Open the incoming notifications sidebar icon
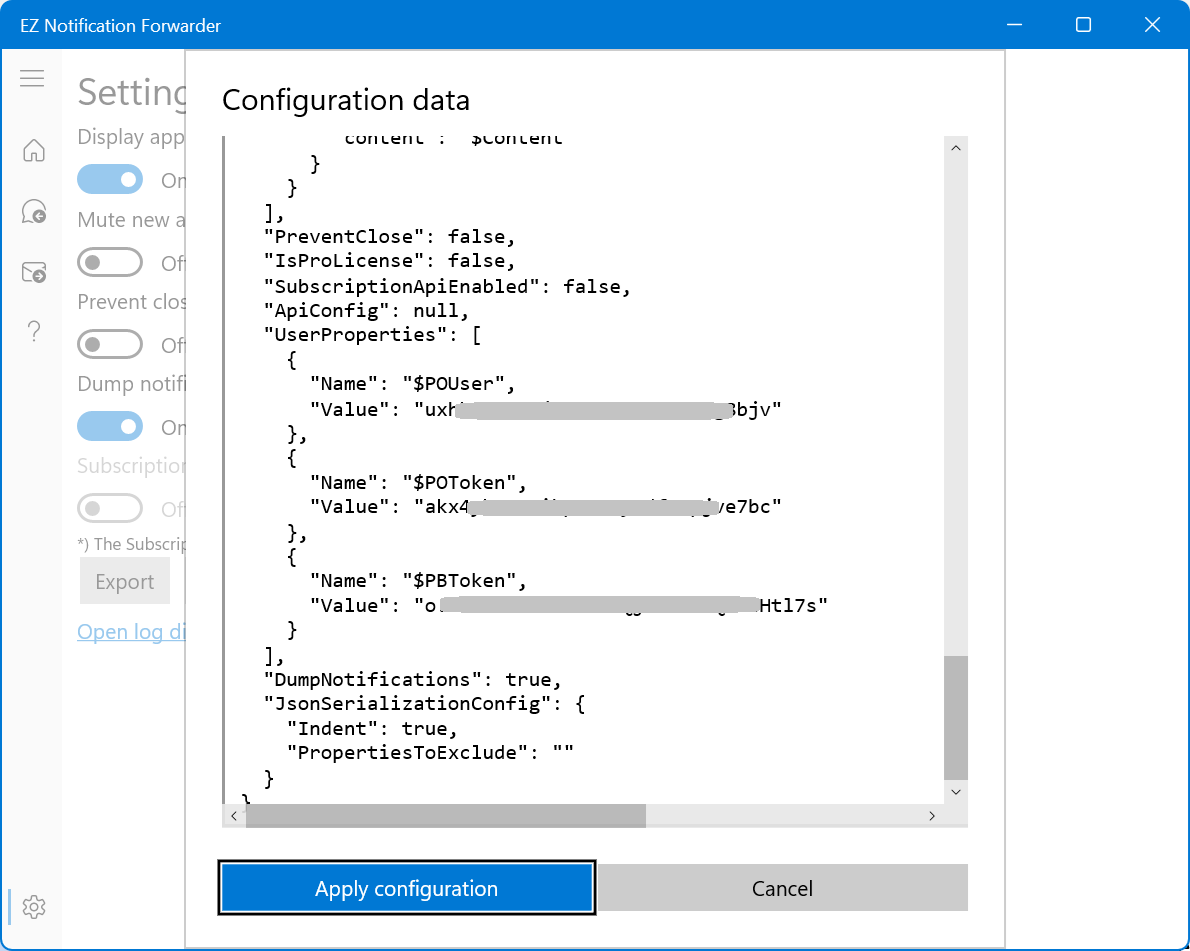1190x951 pixels. pyautogui.click(x=33, y=211)
